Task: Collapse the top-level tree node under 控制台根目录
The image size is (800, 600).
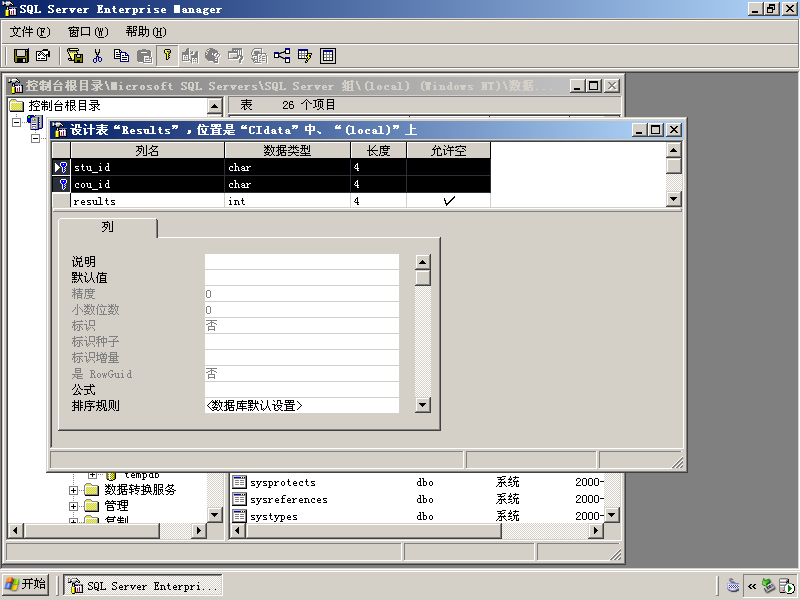Action: [17, 122]
